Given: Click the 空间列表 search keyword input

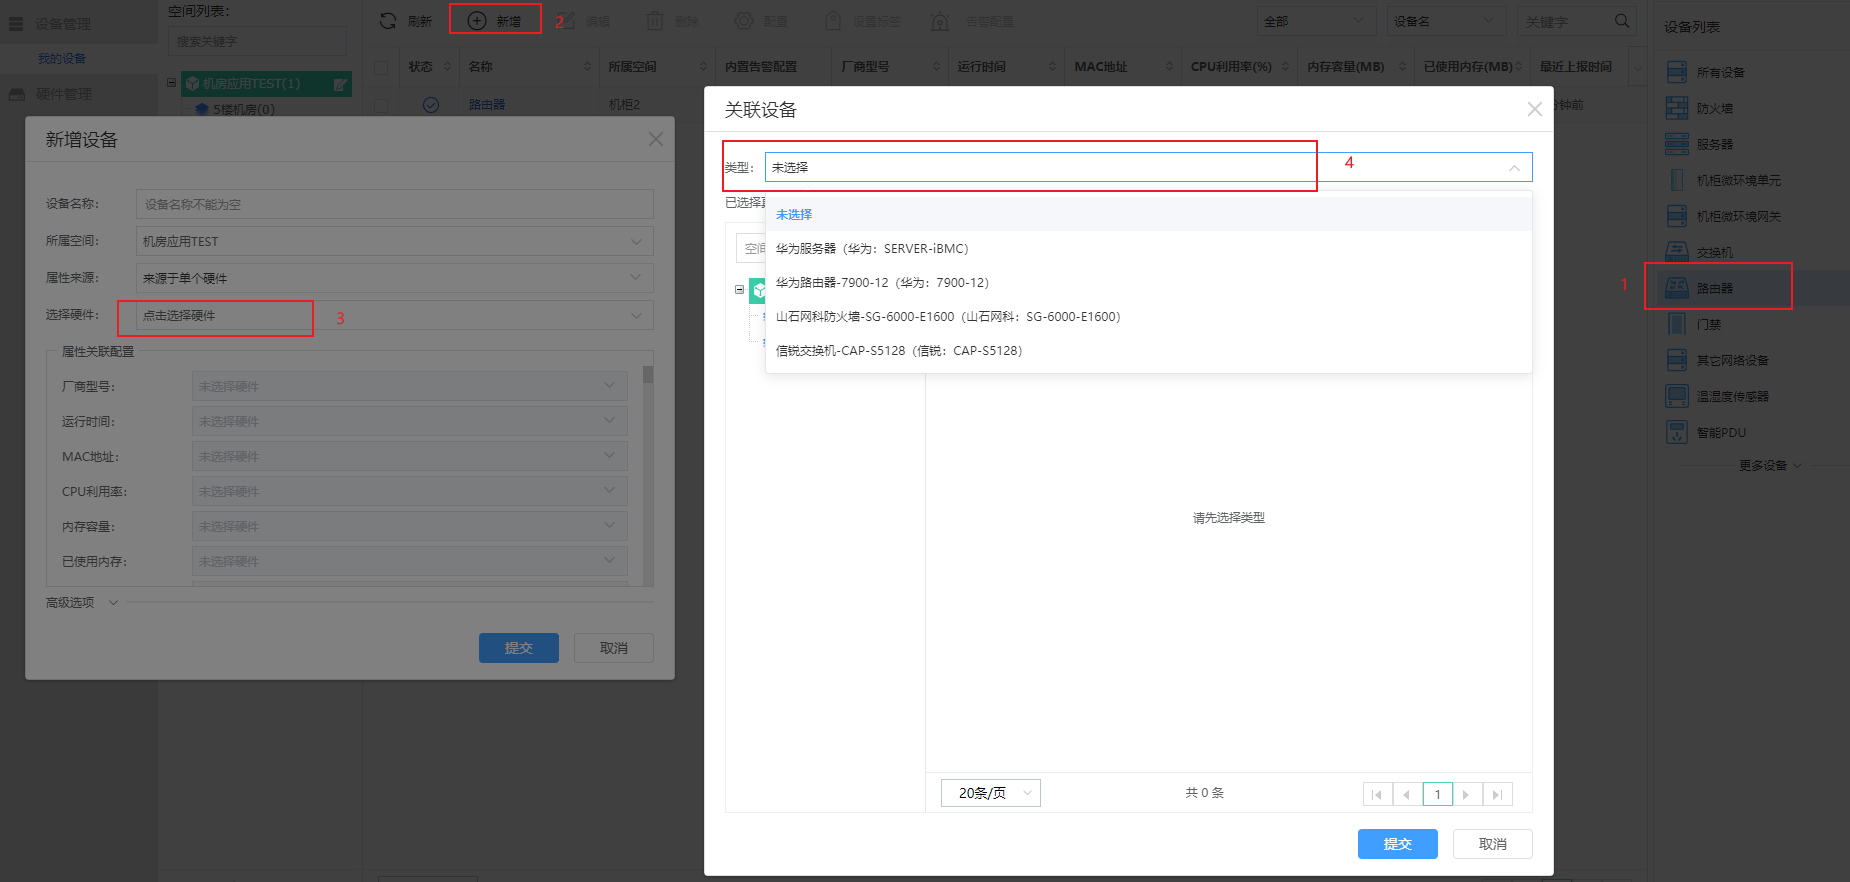Looking at the screenshot, I should tap(257, 41).
